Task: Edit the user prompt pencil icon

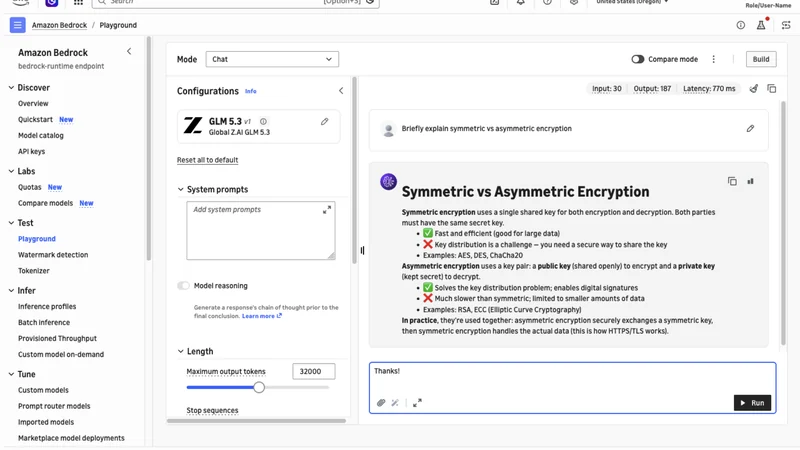Action: pos(750,129)
